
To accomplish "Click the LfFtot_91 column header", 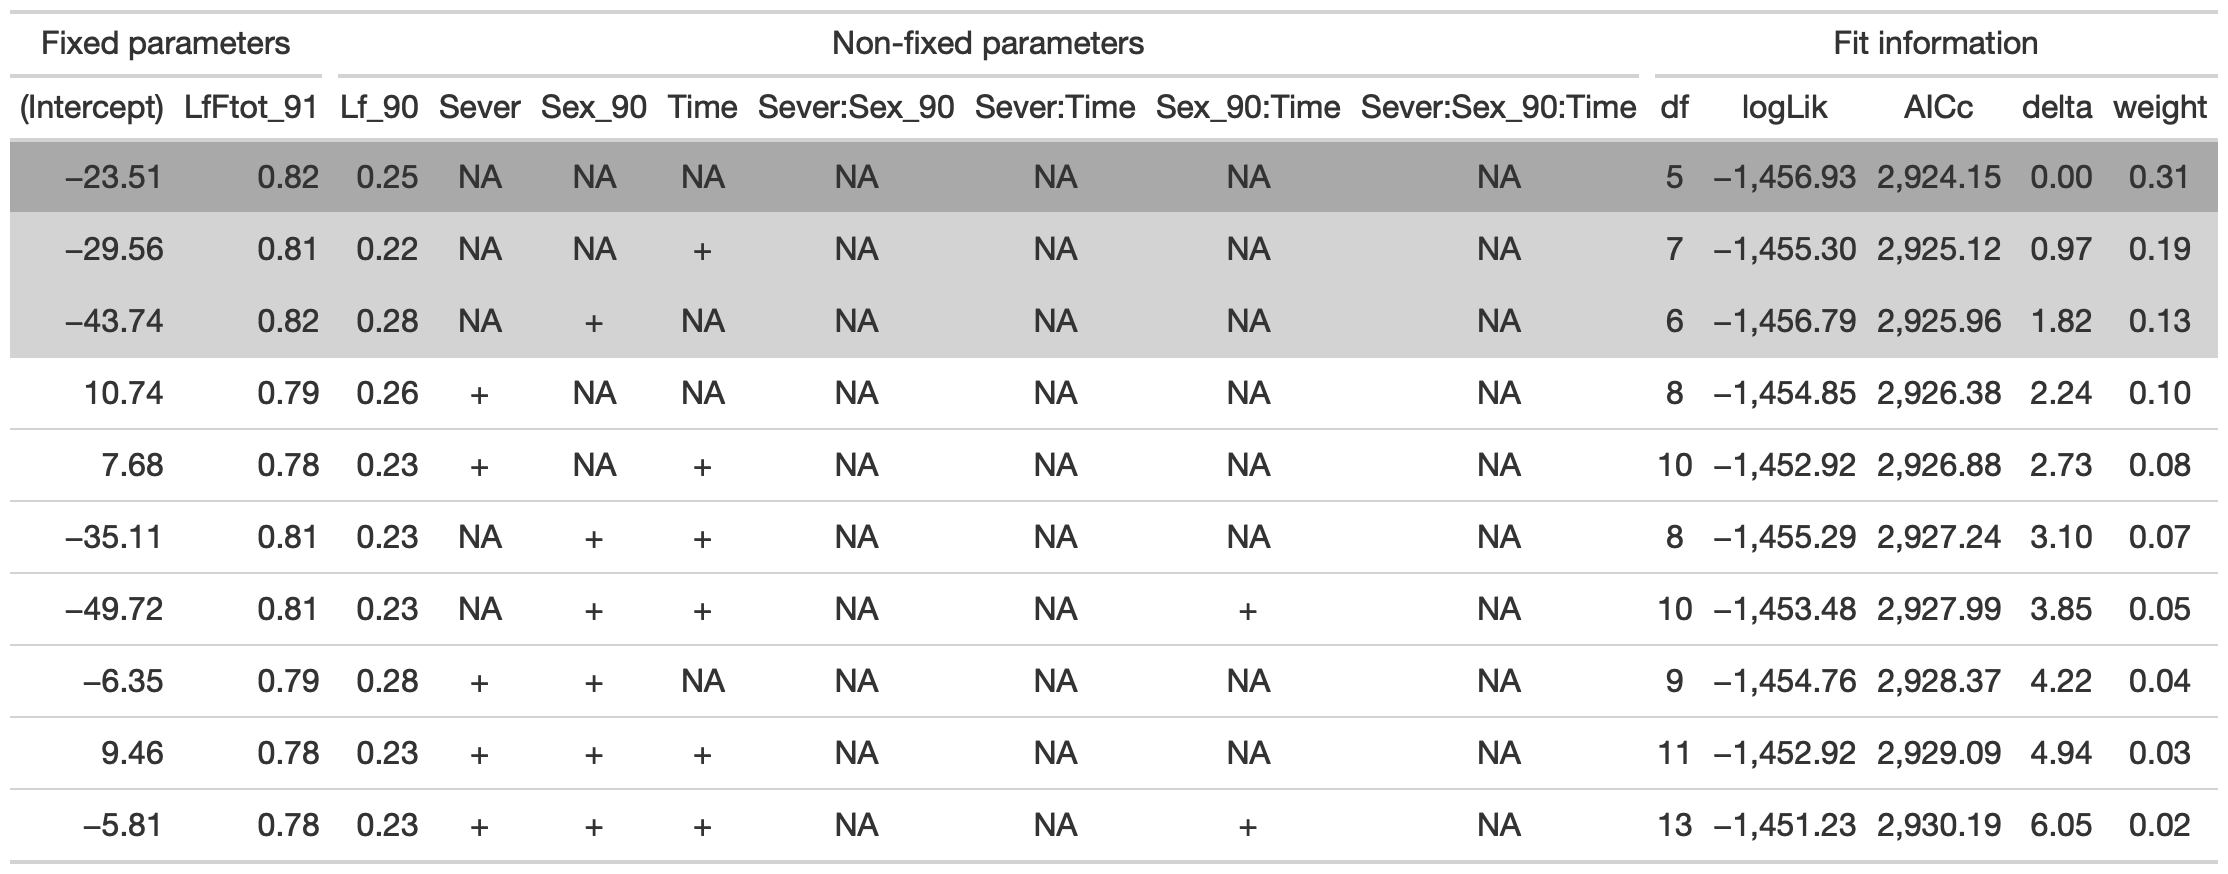I will pyautogui.click(x=251, y=107).
